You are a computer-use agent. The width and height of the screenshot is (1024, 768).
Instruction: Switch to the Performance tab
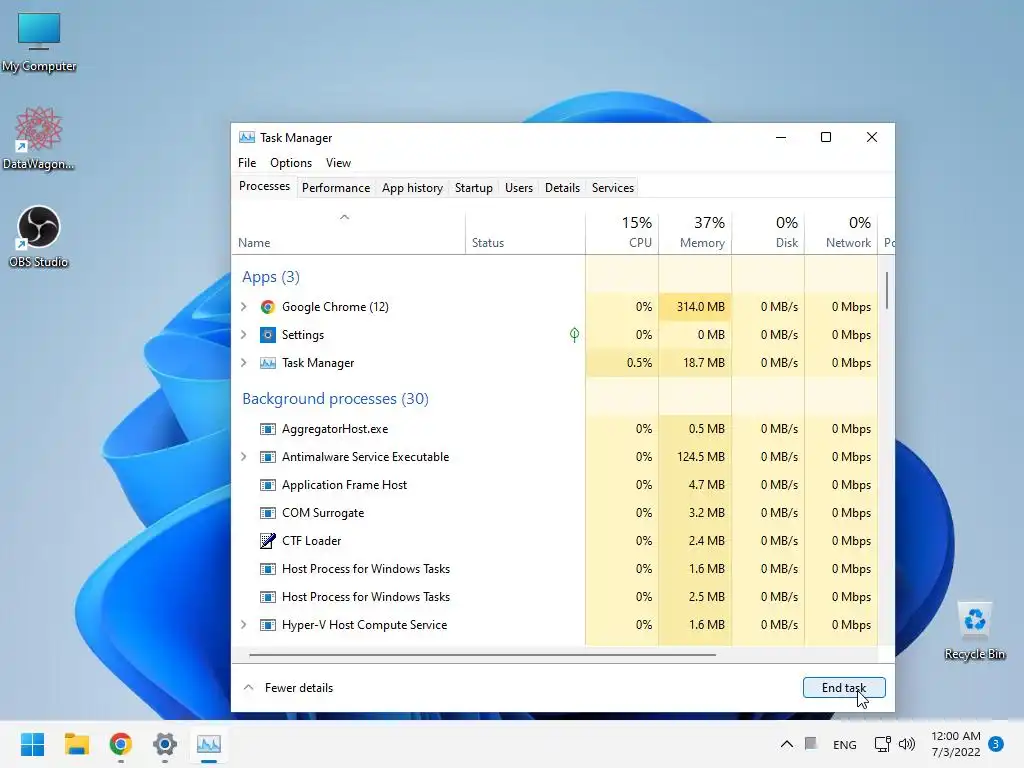click(336, 188)
